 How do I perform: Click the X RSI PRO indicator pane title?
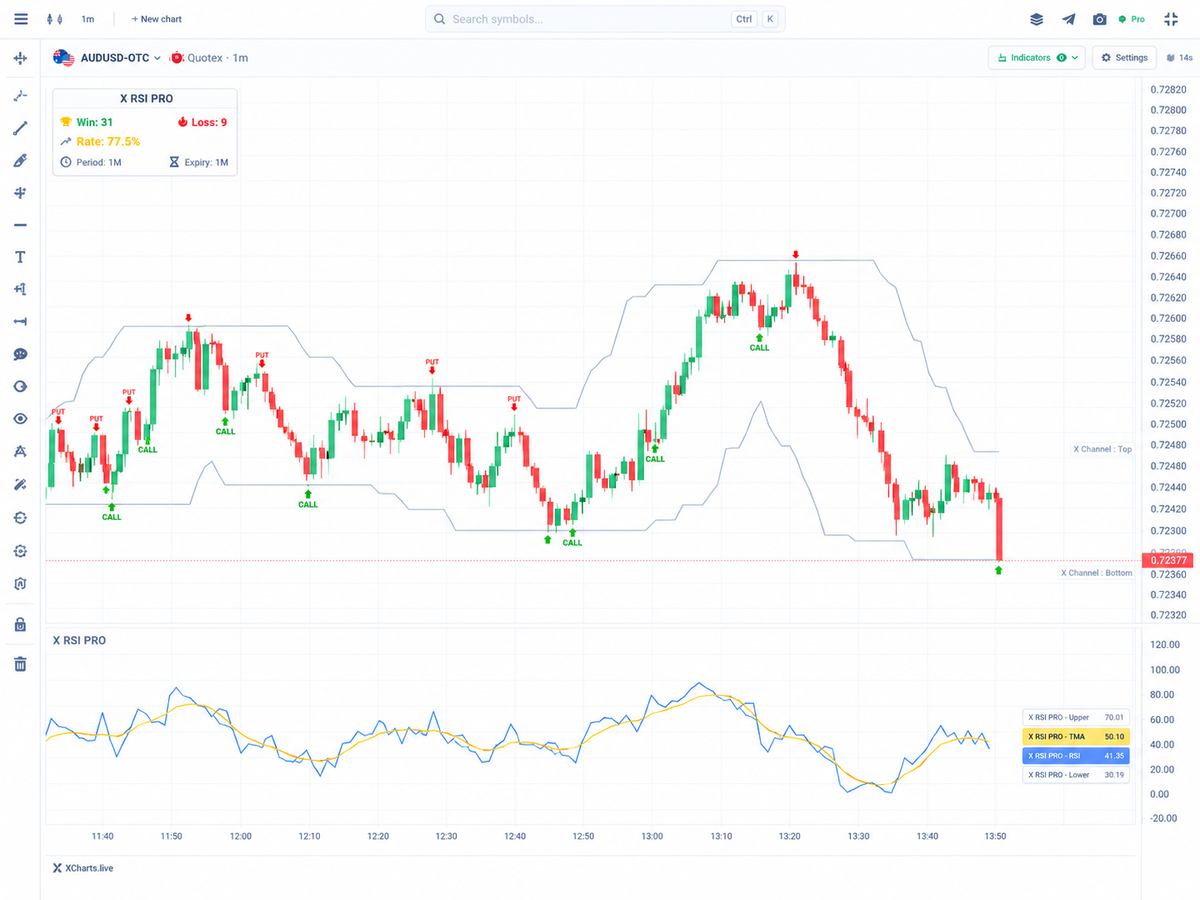click(79, 640)
